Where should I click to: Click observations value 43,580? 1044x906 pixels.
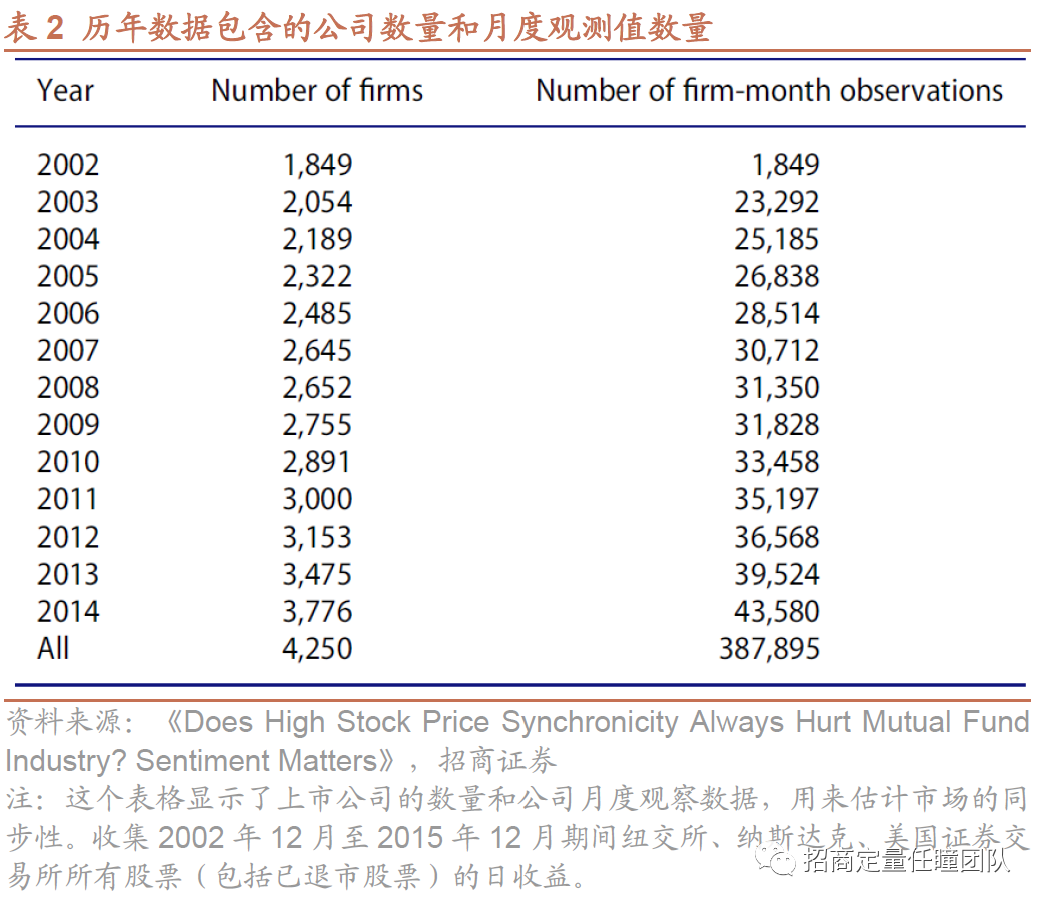coord(776,612)
